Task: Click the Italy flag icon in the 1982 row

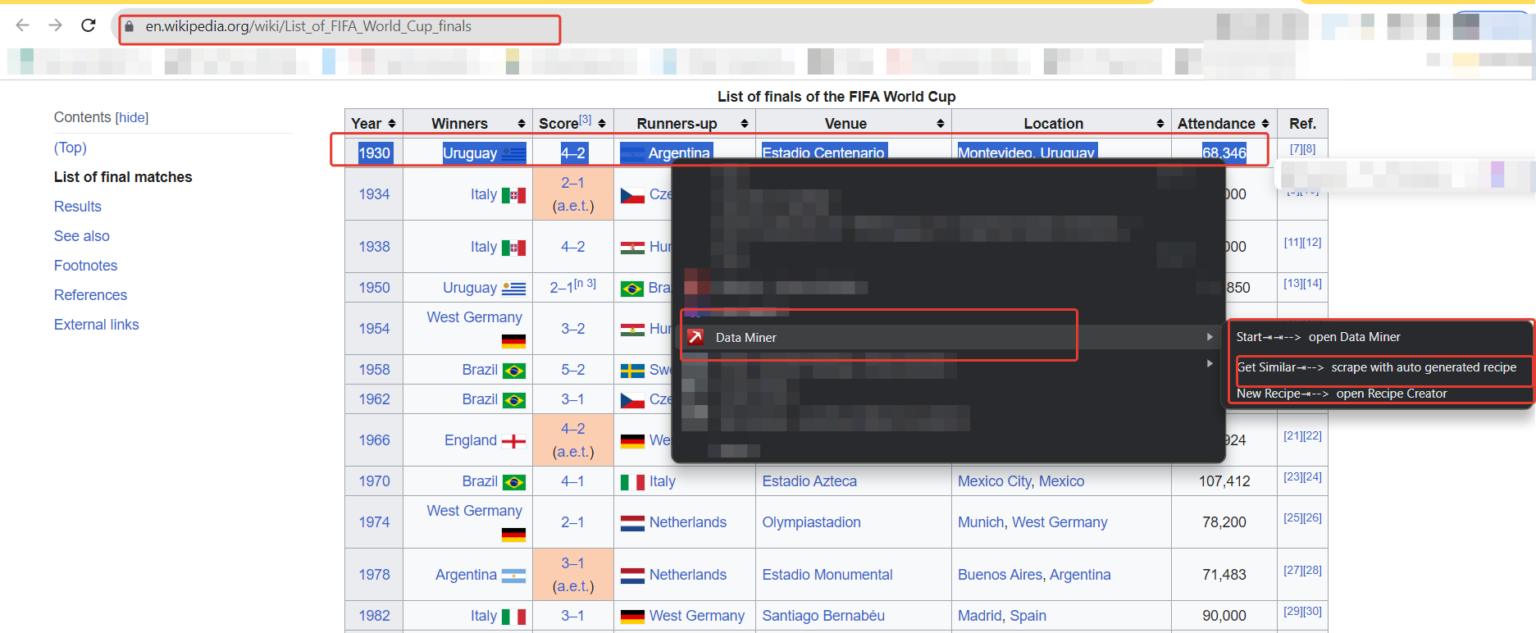Action: point(515,616)
